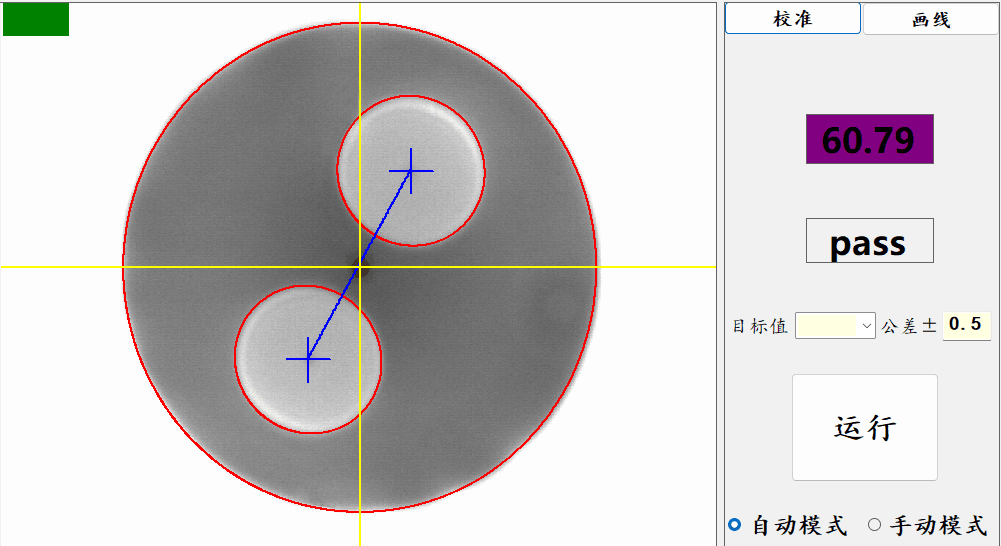
Task: Click the 运行 button
Action: [x=865, y=427]
